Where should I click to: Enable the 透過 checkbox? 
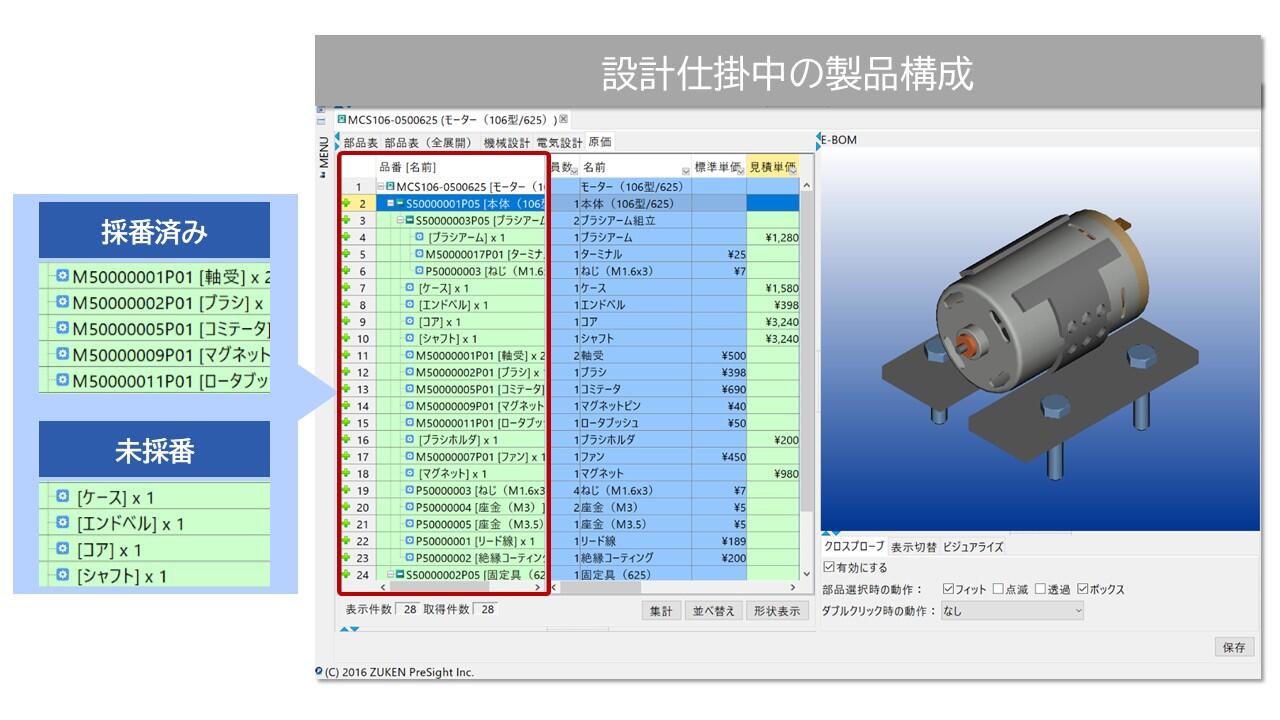point(1040,589)
